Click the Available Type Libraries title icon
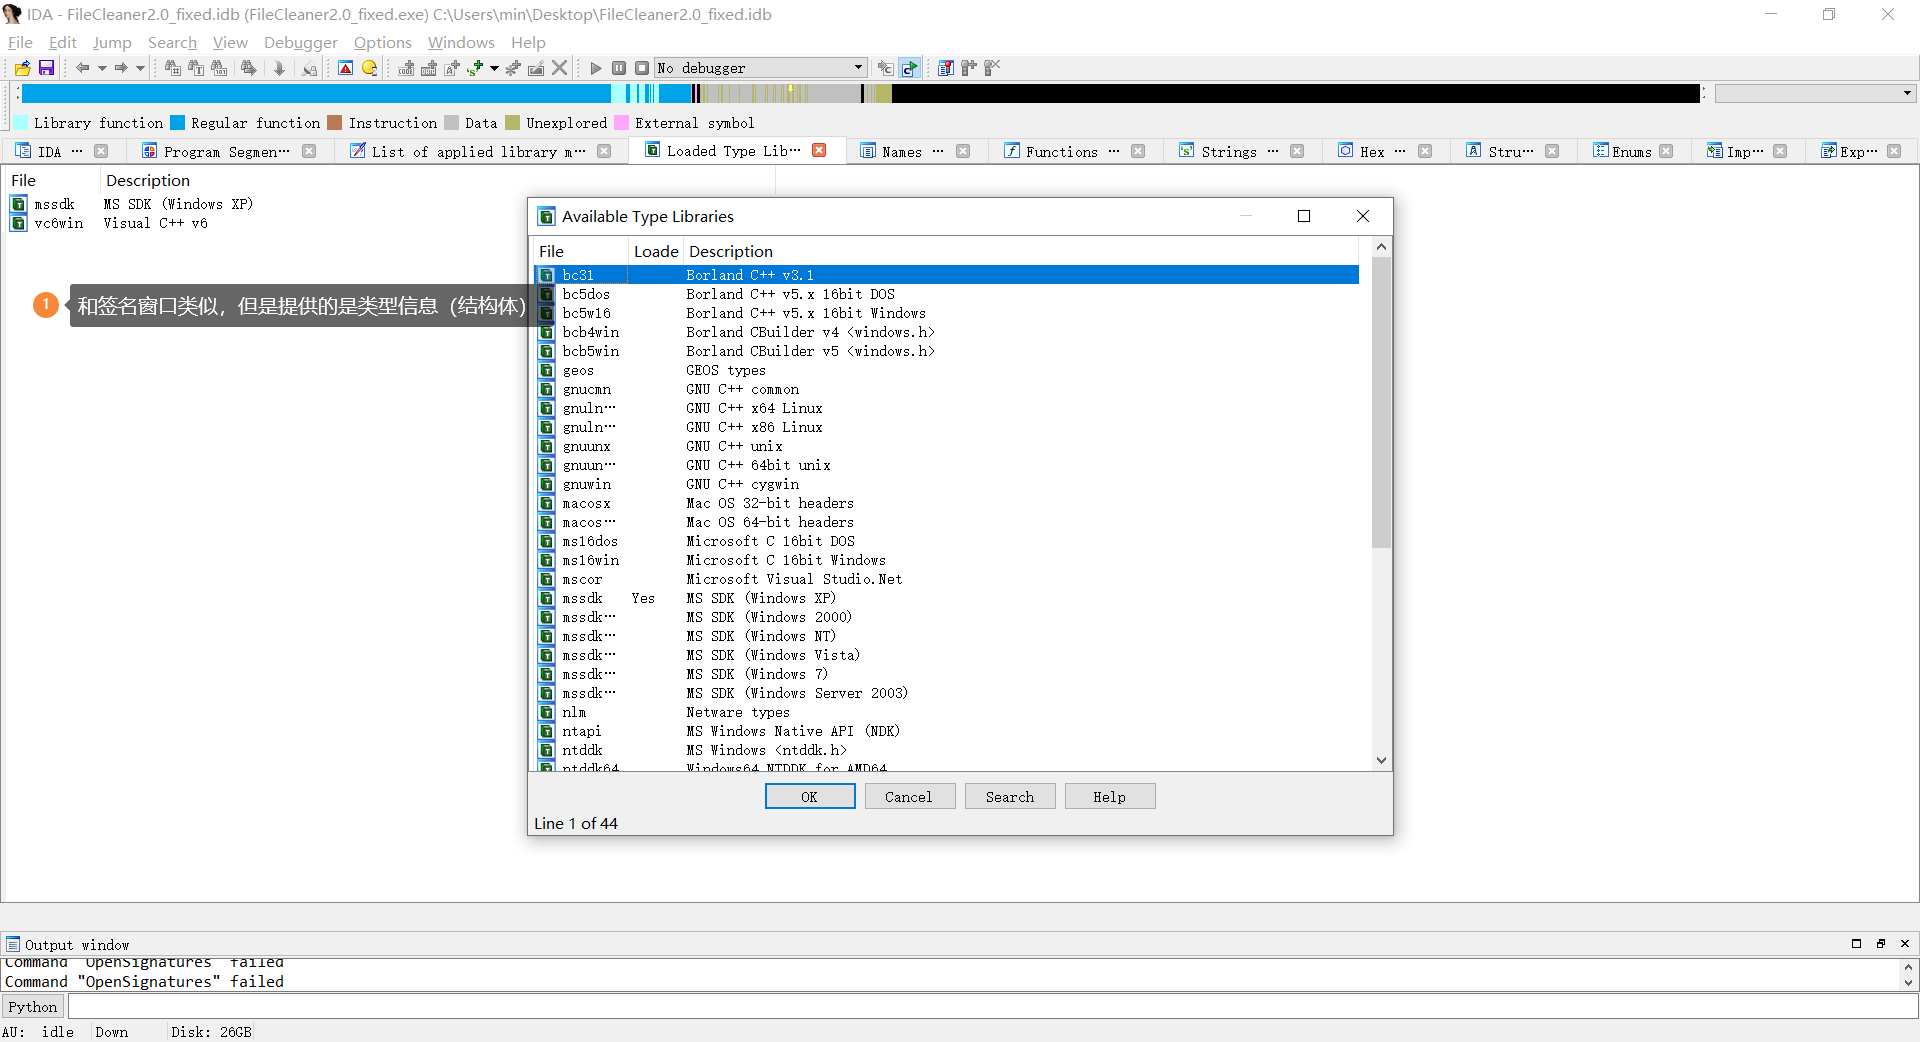The image size is (1920, 1042). [546, 216]
